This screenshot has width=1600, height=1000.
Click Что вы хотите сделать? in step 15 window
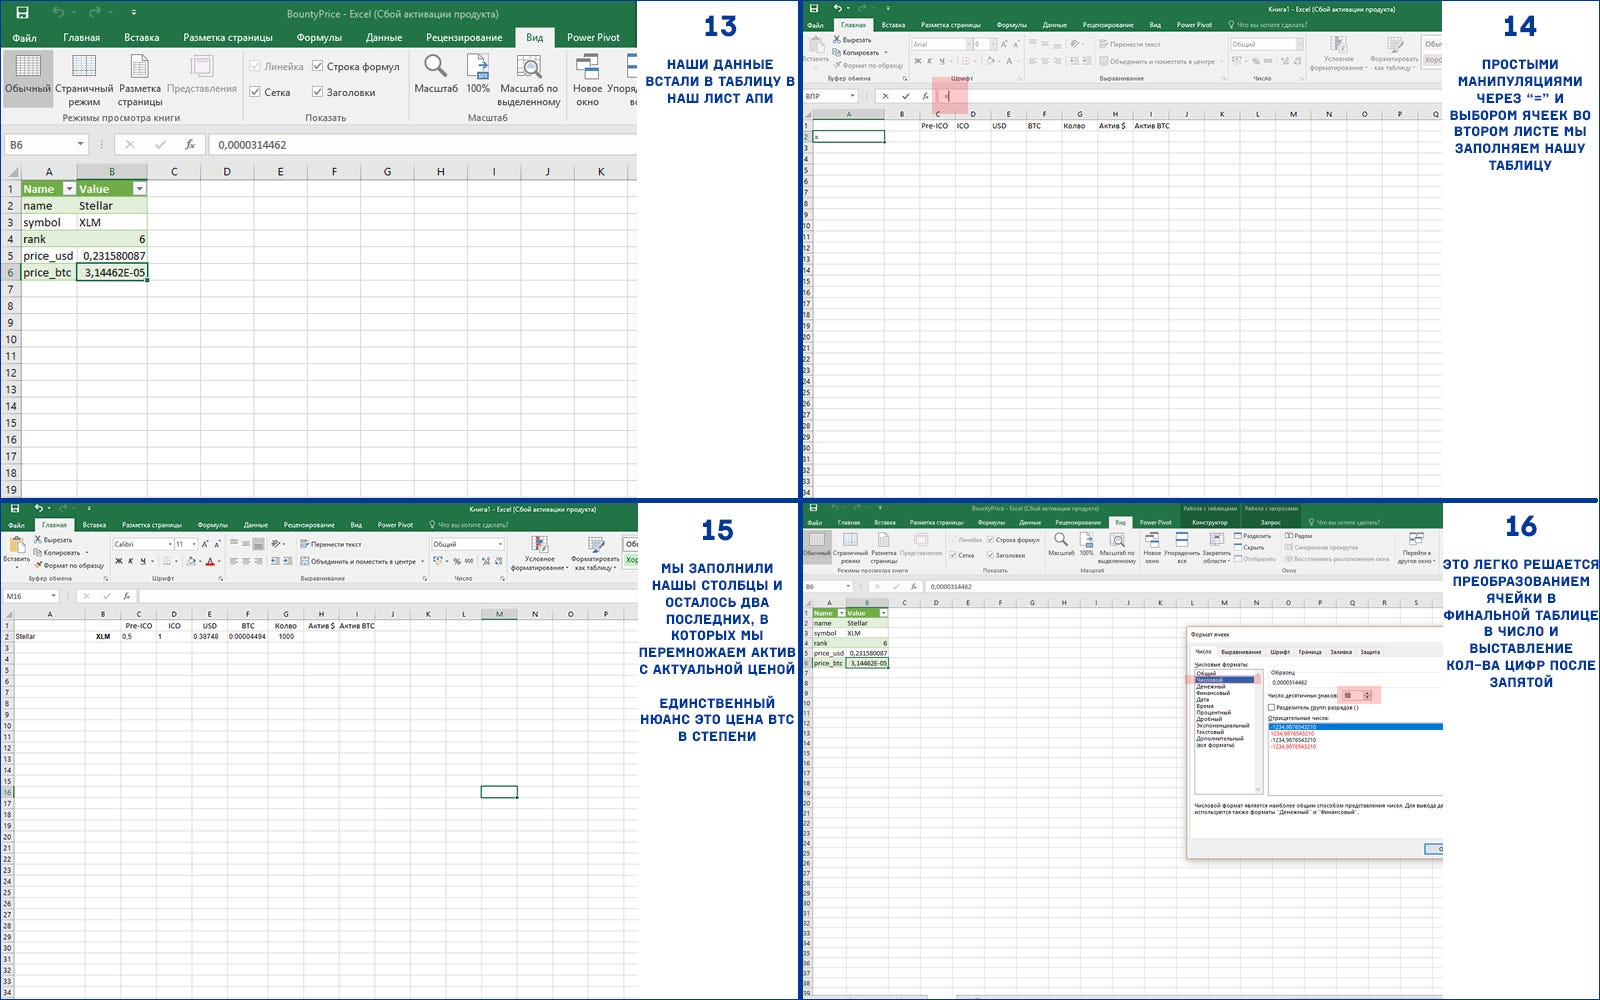pyautogui.click(x=469, y=525)
